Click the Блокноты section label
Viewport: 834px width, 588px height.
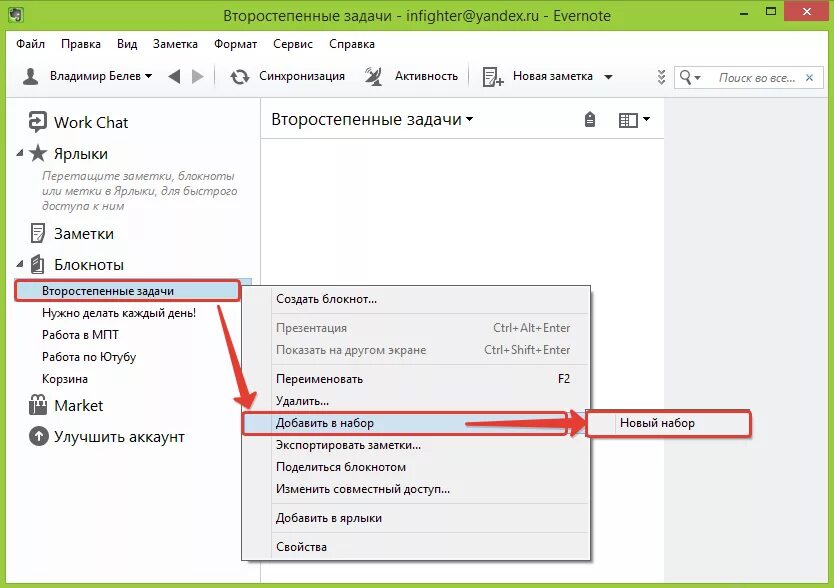pyautogui.click(x=89, y=264)
